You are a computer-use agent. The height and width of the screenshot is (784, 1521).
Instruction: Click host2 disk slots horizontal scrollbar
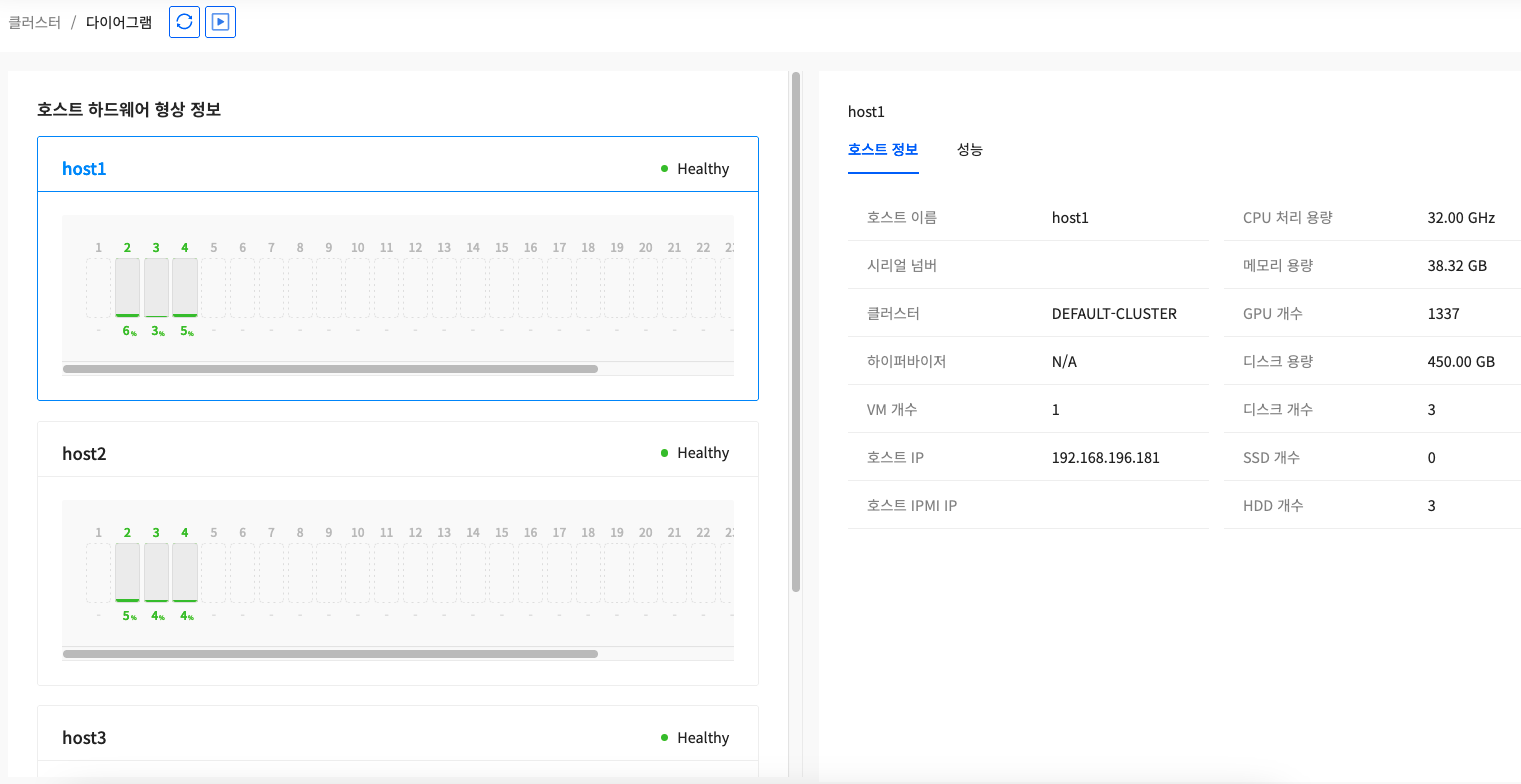click(330, 654)
